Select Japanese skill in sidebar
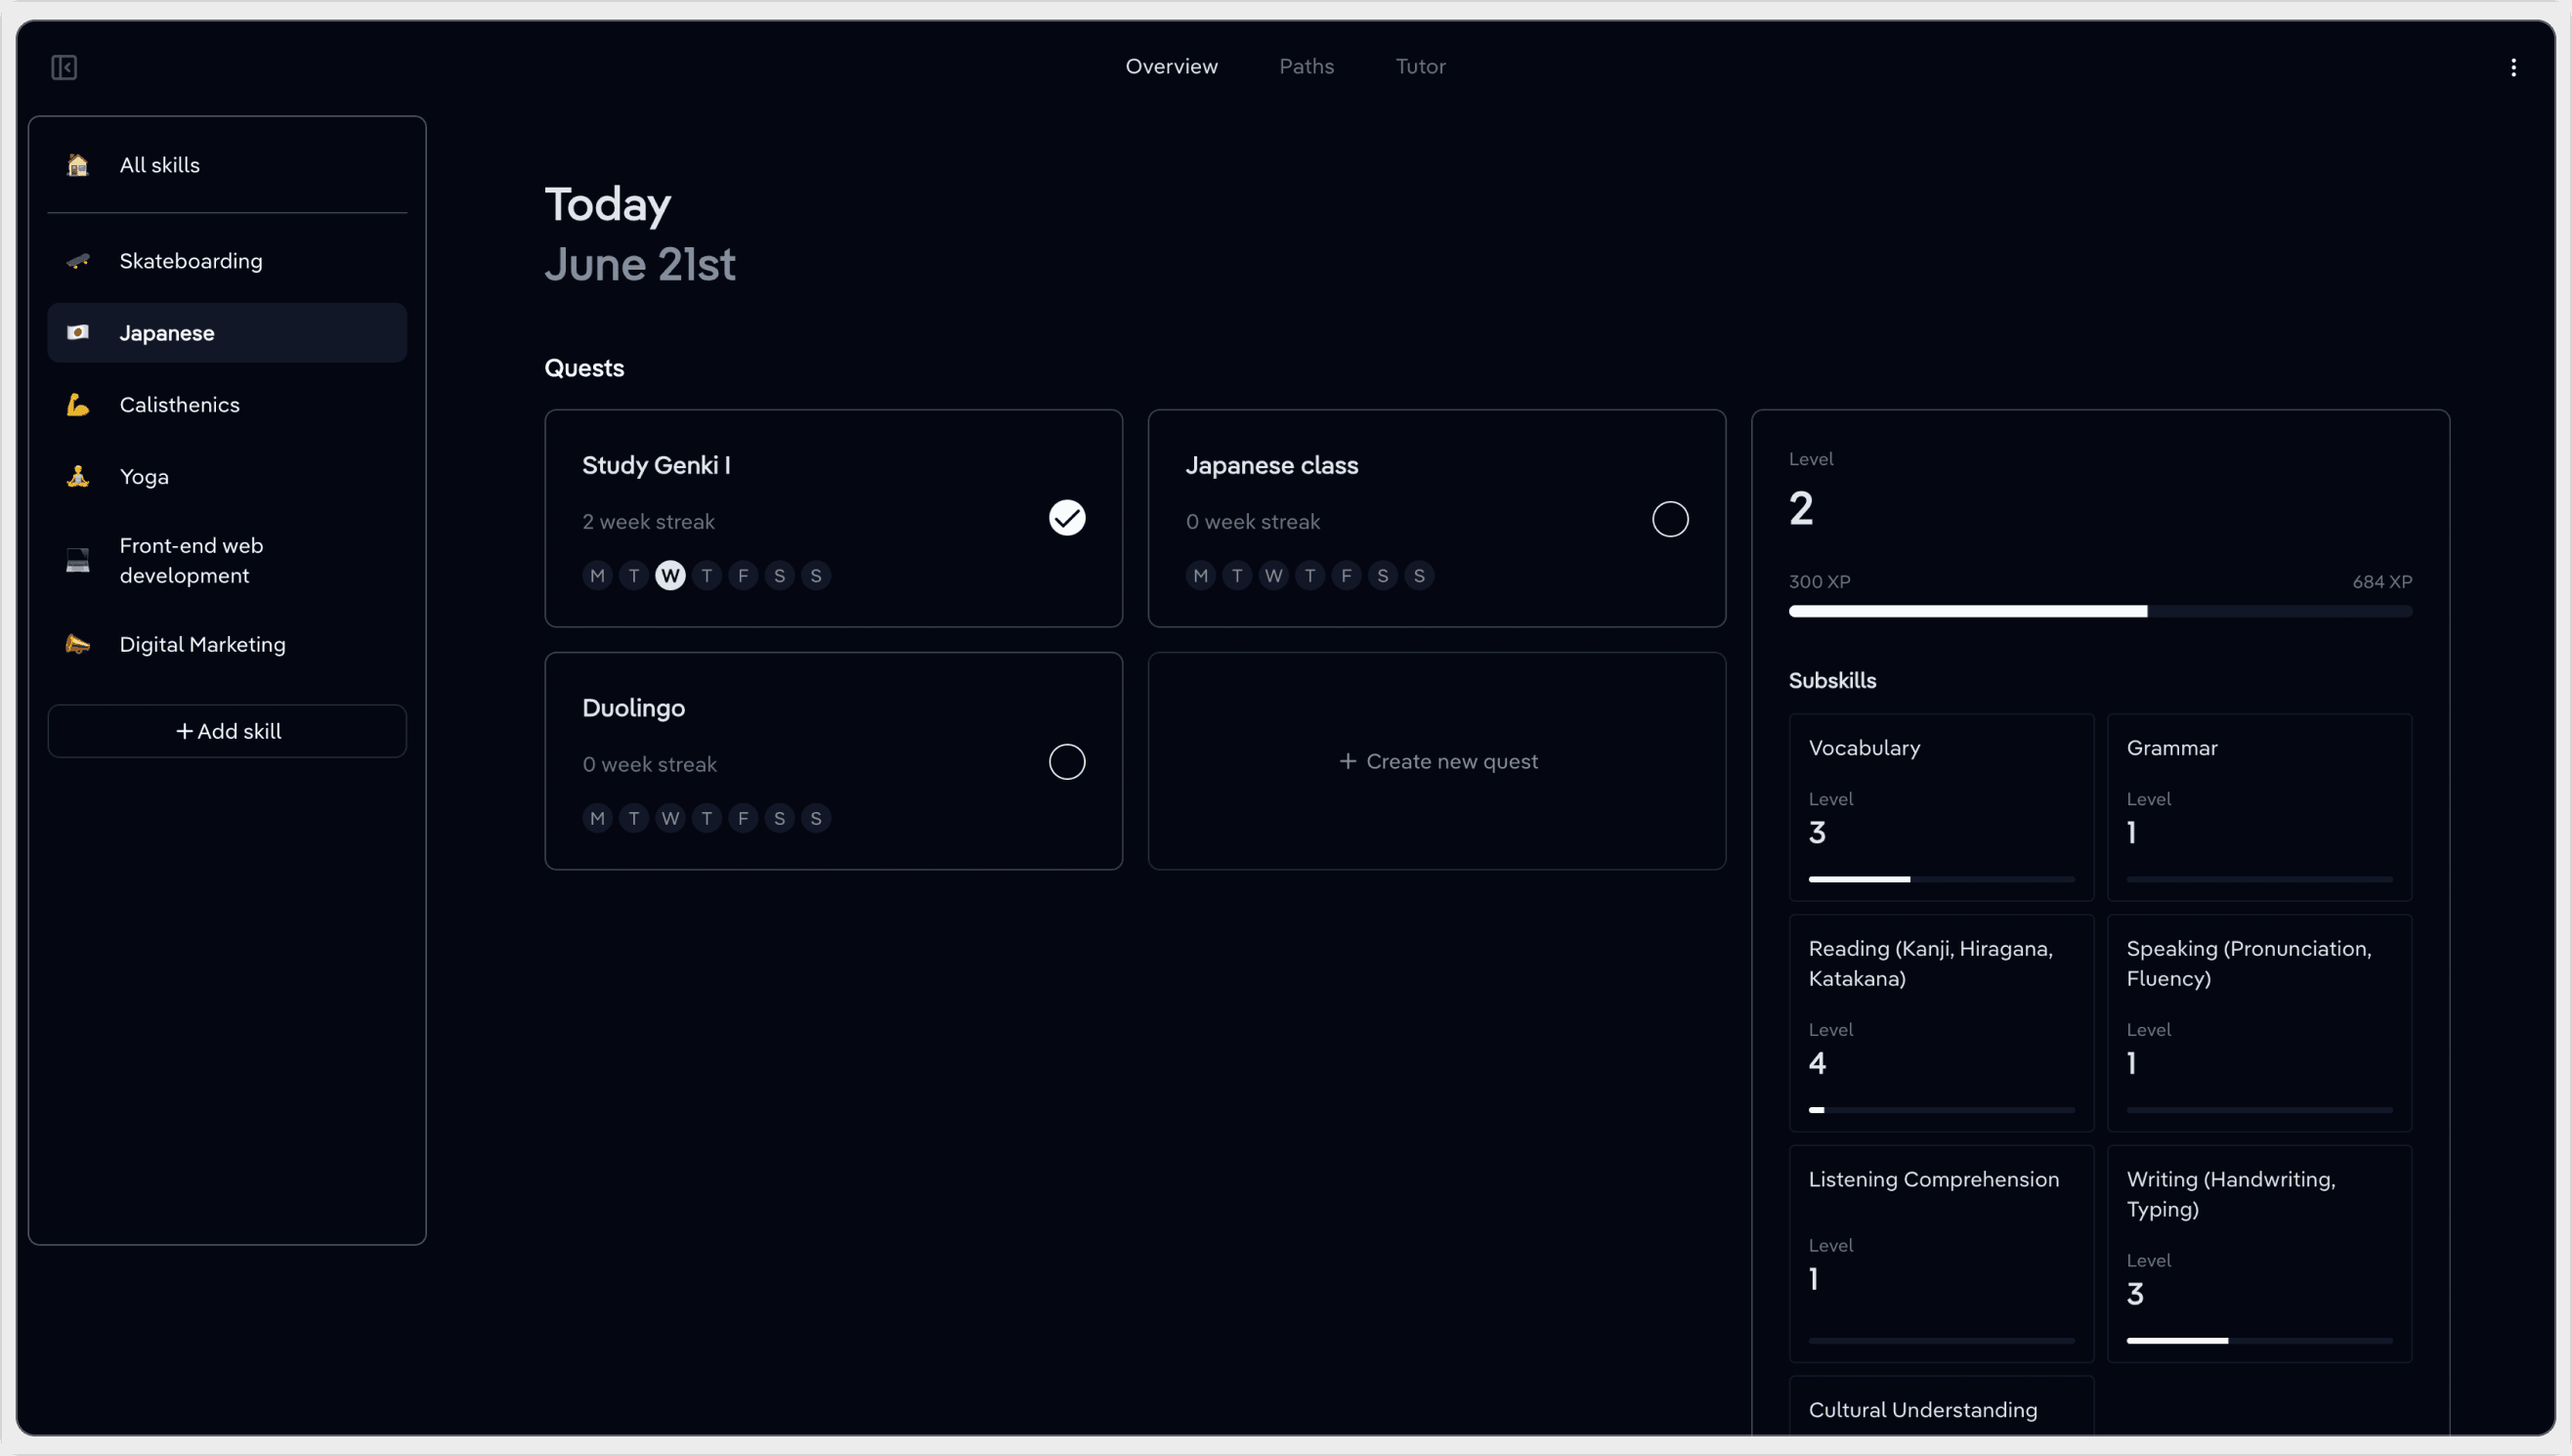Image resolution: width=2572 pixels, height=1456 pixels. pos(227,332)
